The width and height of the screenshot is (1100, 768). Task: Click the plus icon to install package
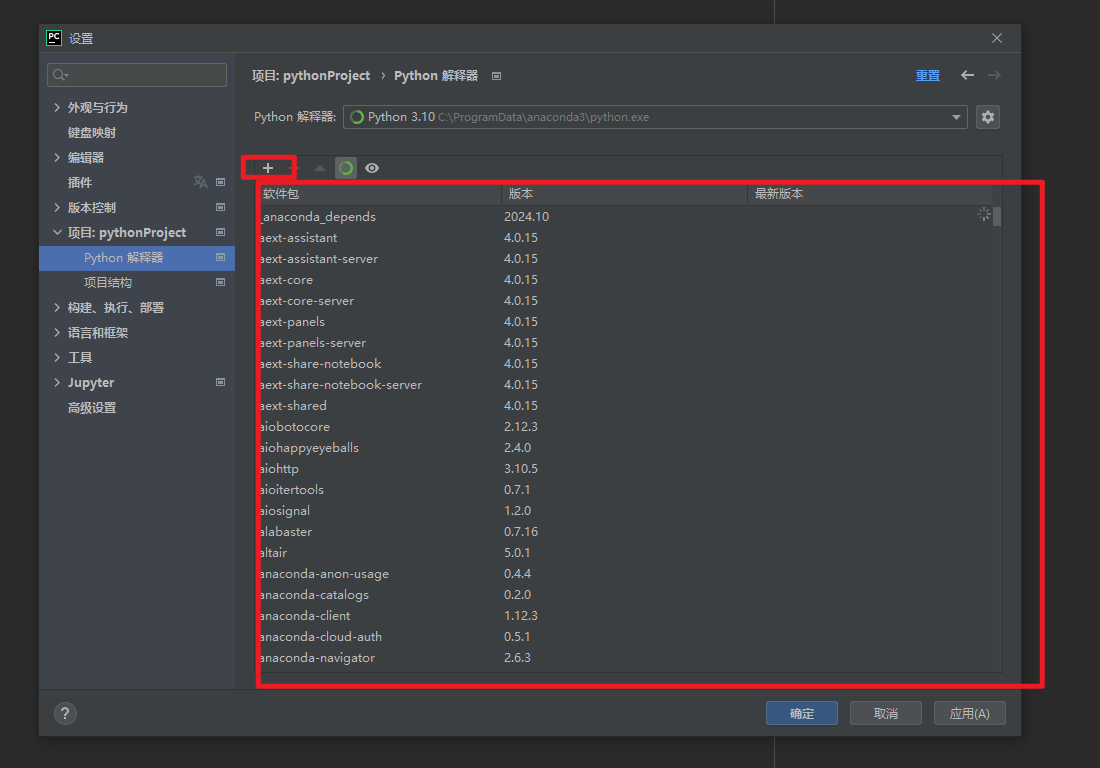pyautogui.click(x=268, y=168)
